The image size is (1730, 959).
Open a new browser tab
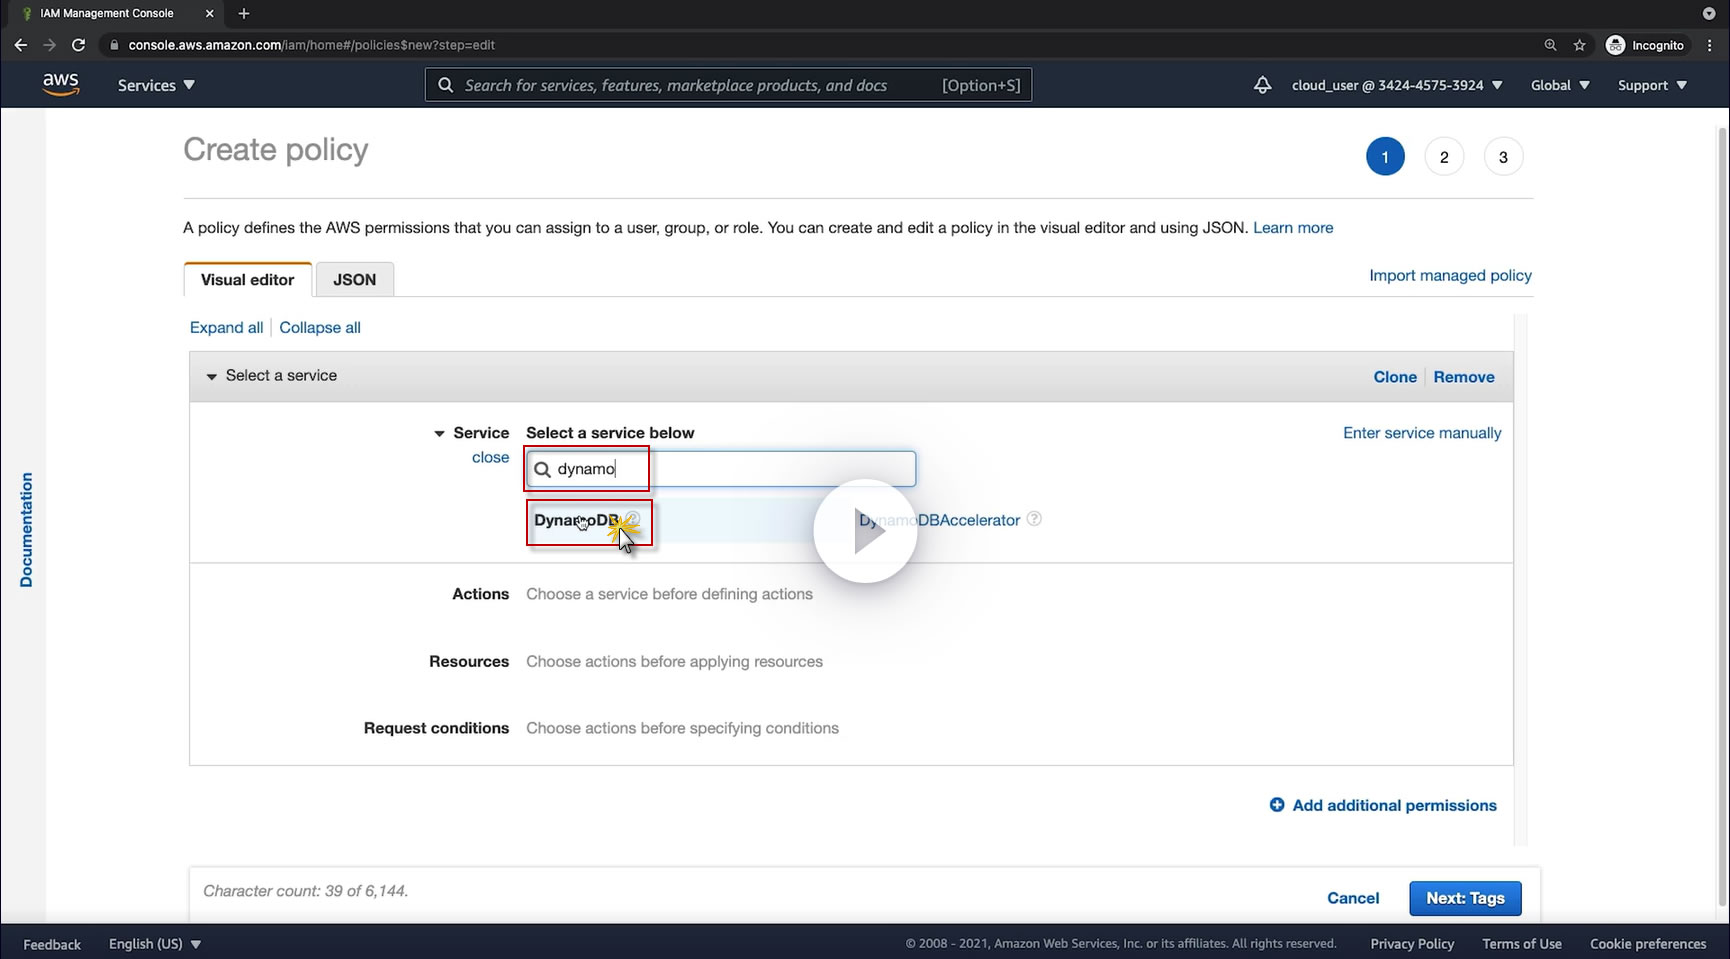click(x=244, y=14)
